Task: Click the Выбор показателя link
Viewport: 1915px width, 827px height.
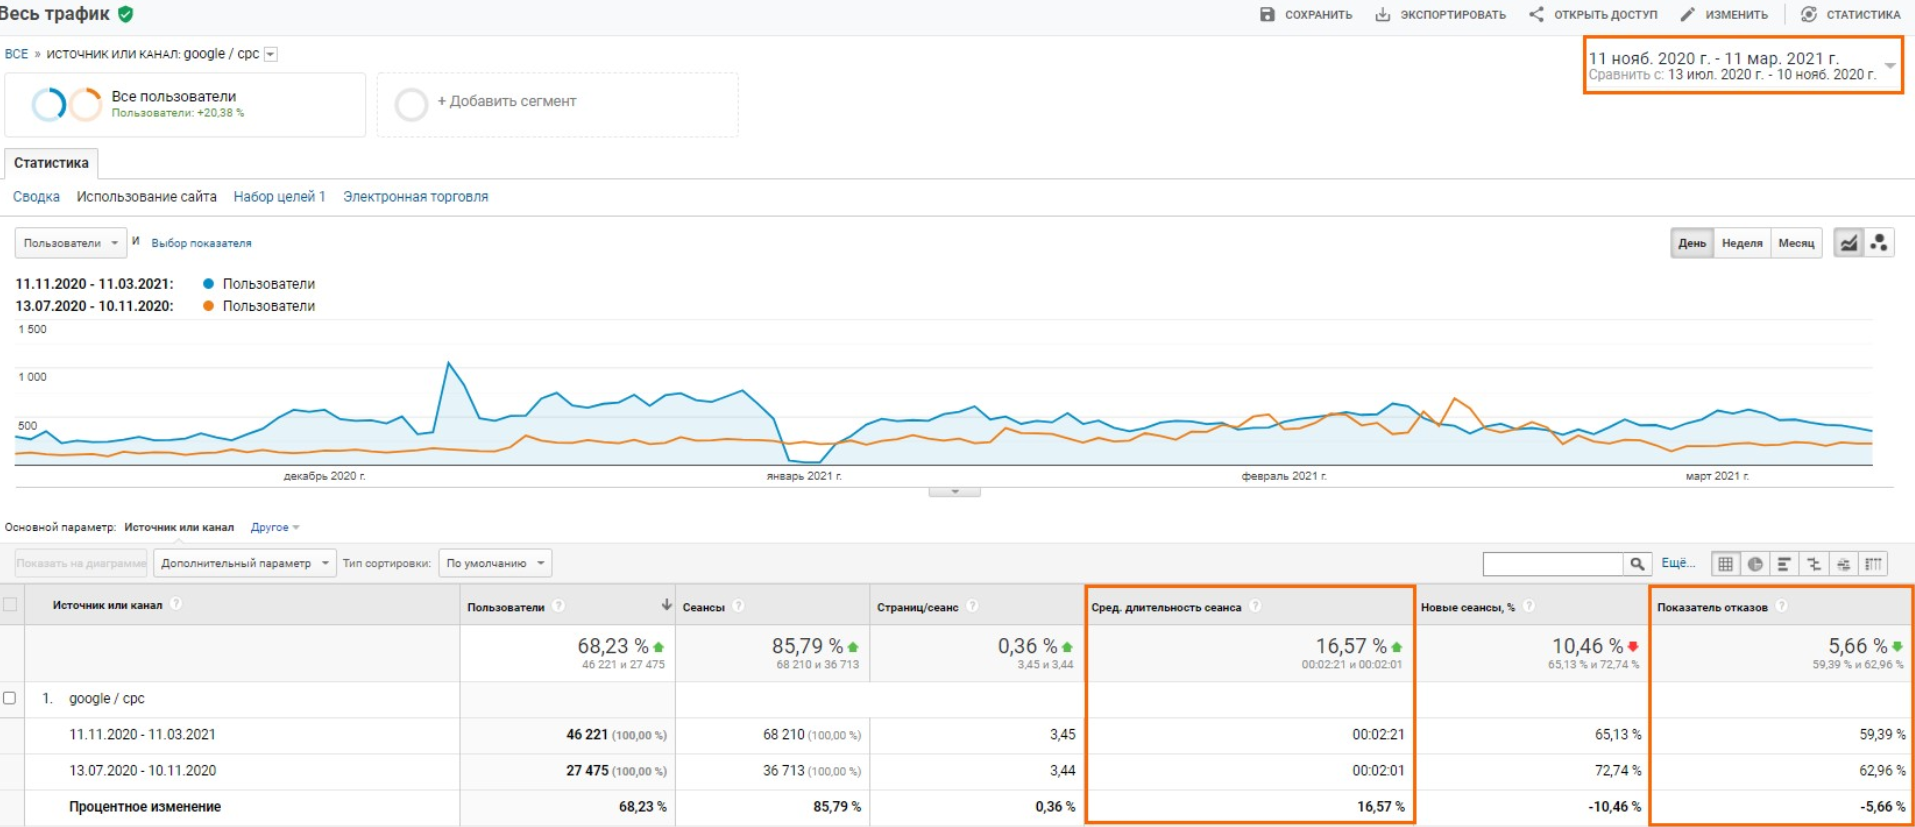Action: click(x=201, y=243)
